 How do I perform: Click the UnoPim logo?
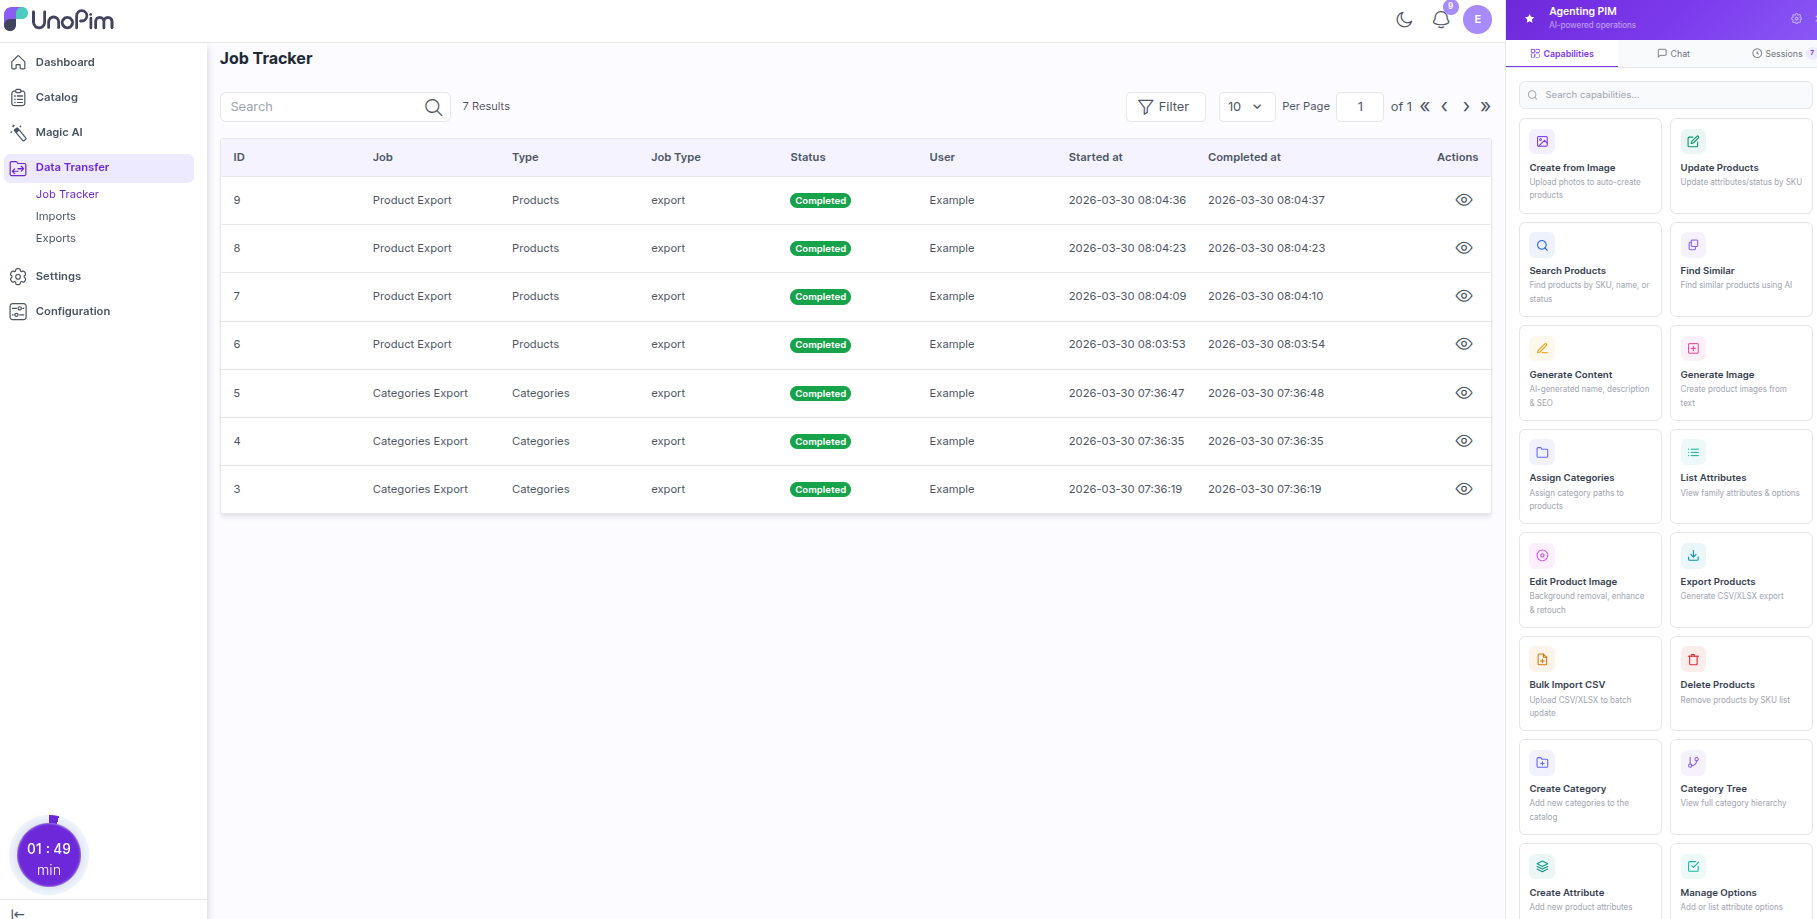(x=59, y=19)
